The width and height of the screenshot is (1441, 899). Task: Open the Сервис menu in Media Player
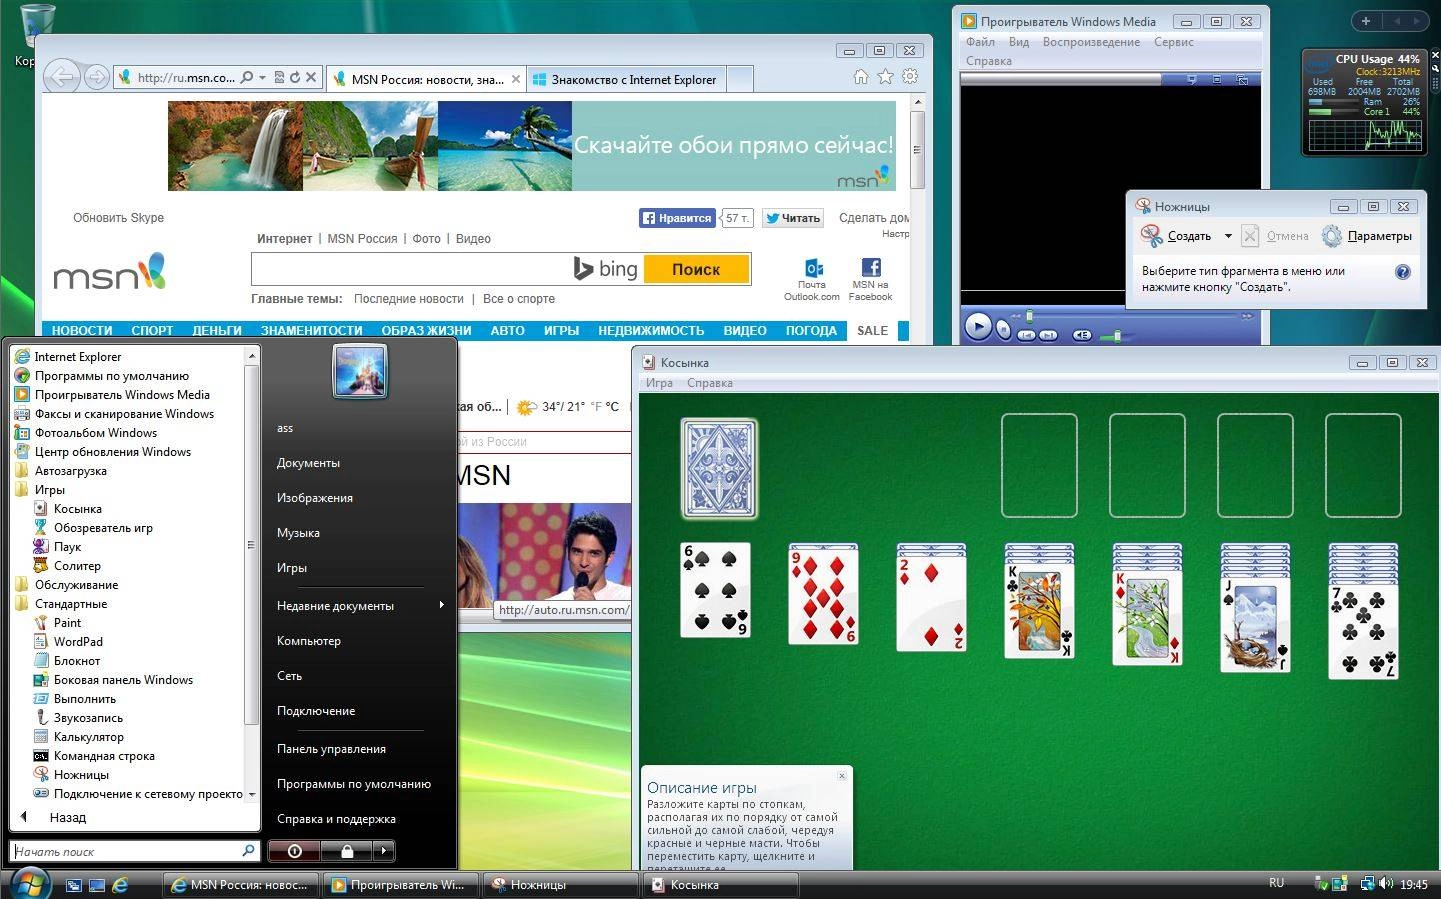pos(1174,42)
